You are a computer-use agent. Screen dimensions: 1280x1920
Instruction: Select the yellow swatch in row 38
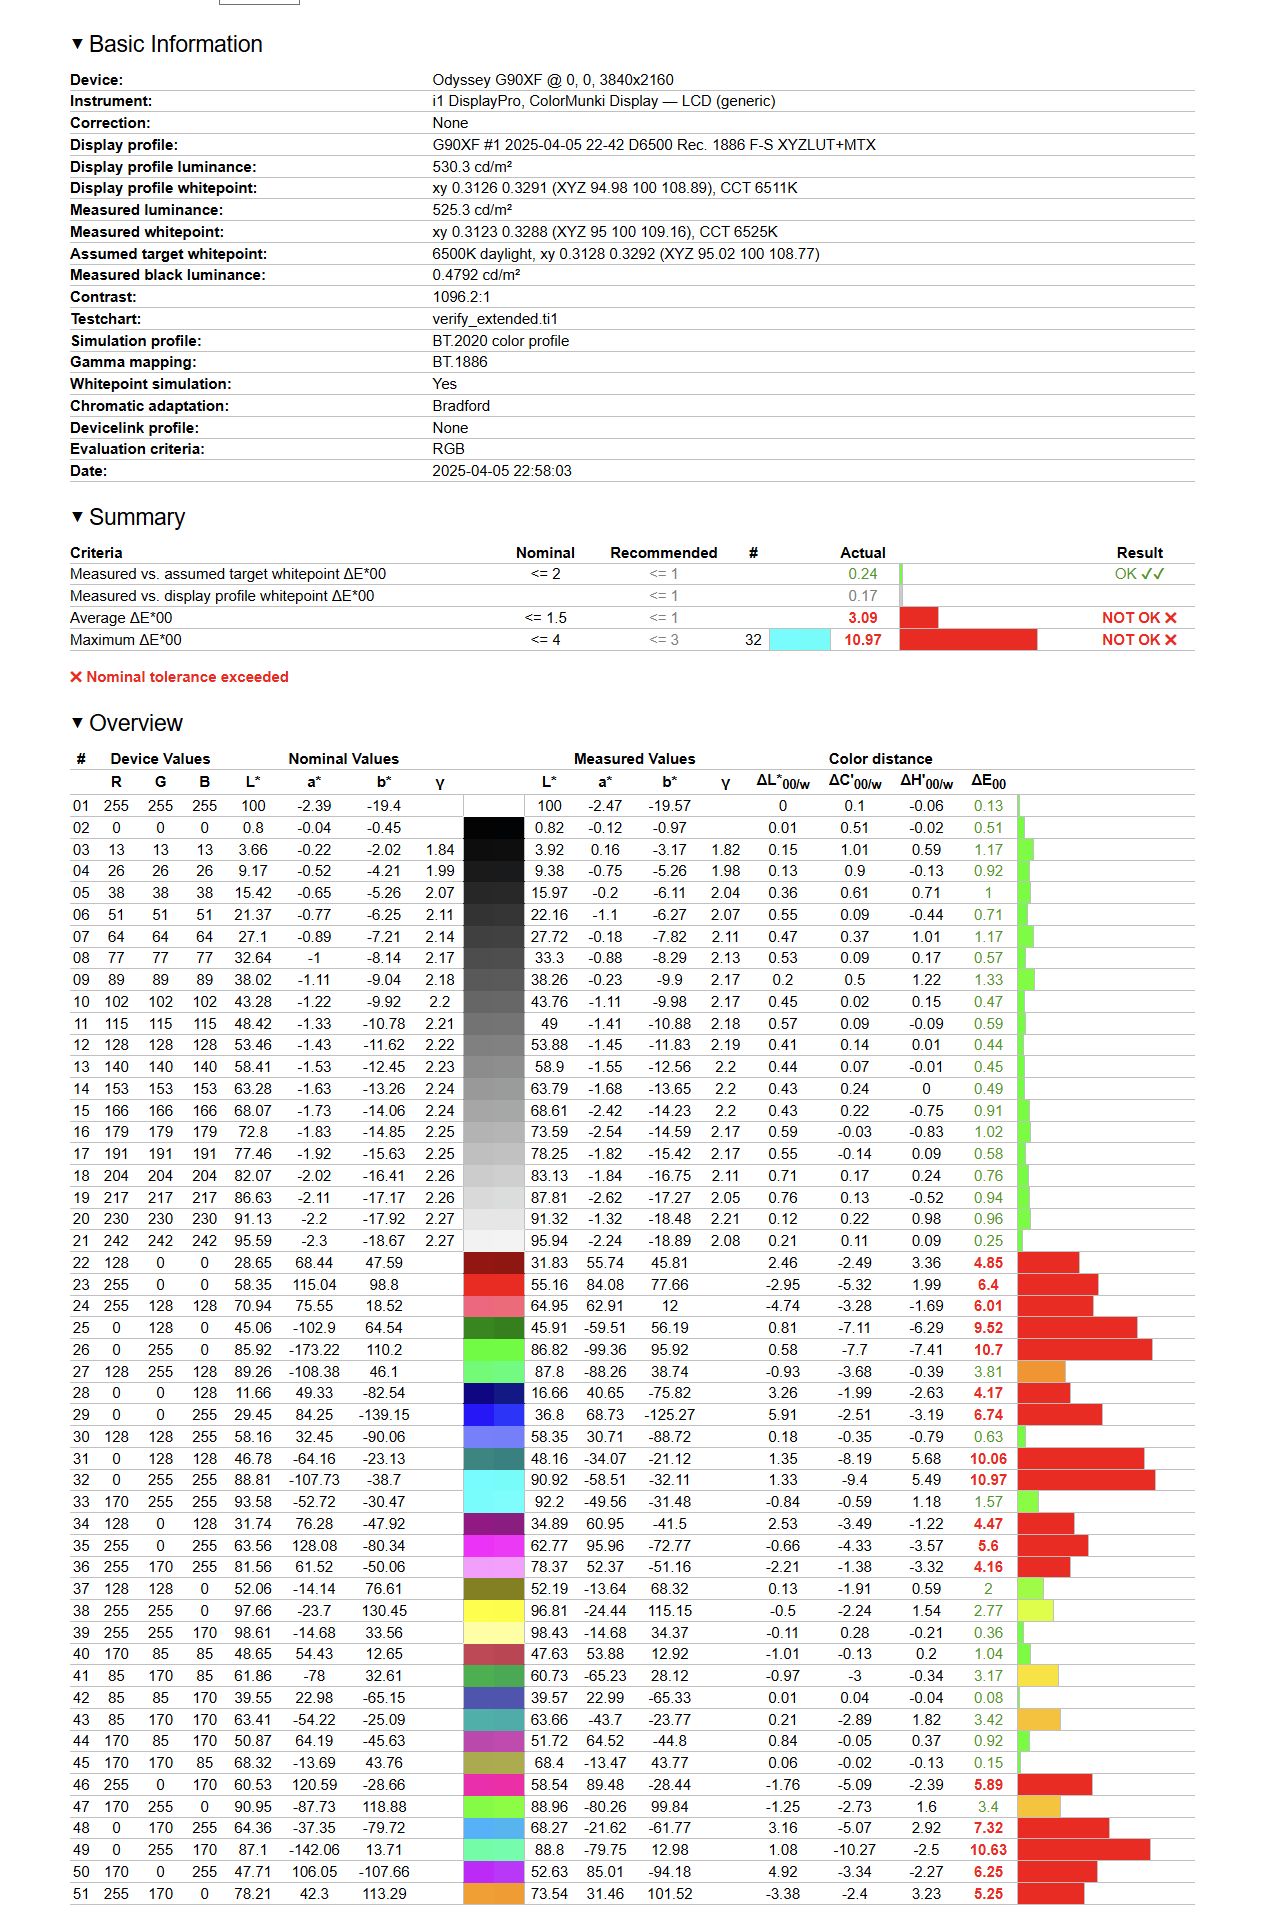(494, 1611)
